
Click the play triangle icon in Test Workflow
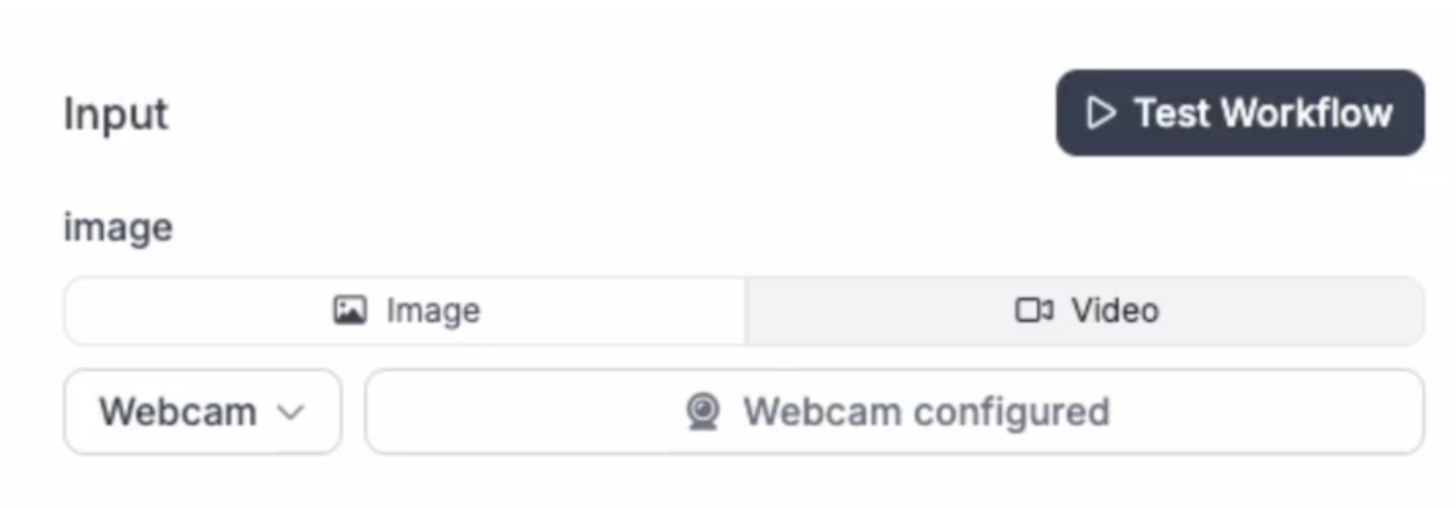pos(1101,113)
